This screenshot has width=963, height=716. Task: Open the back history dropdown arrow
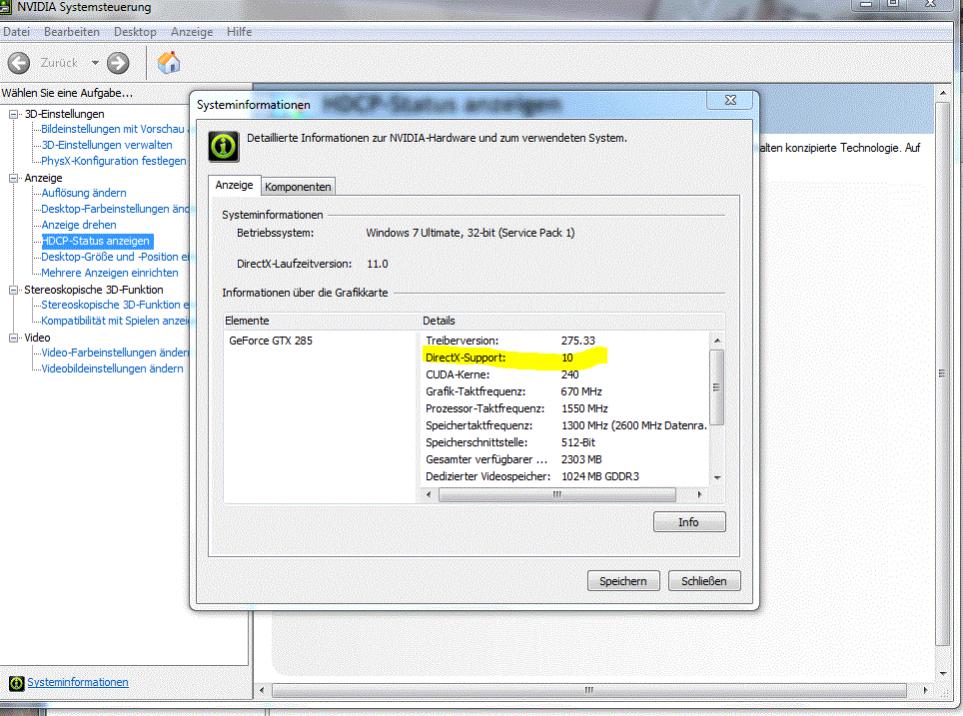point(95,63)
